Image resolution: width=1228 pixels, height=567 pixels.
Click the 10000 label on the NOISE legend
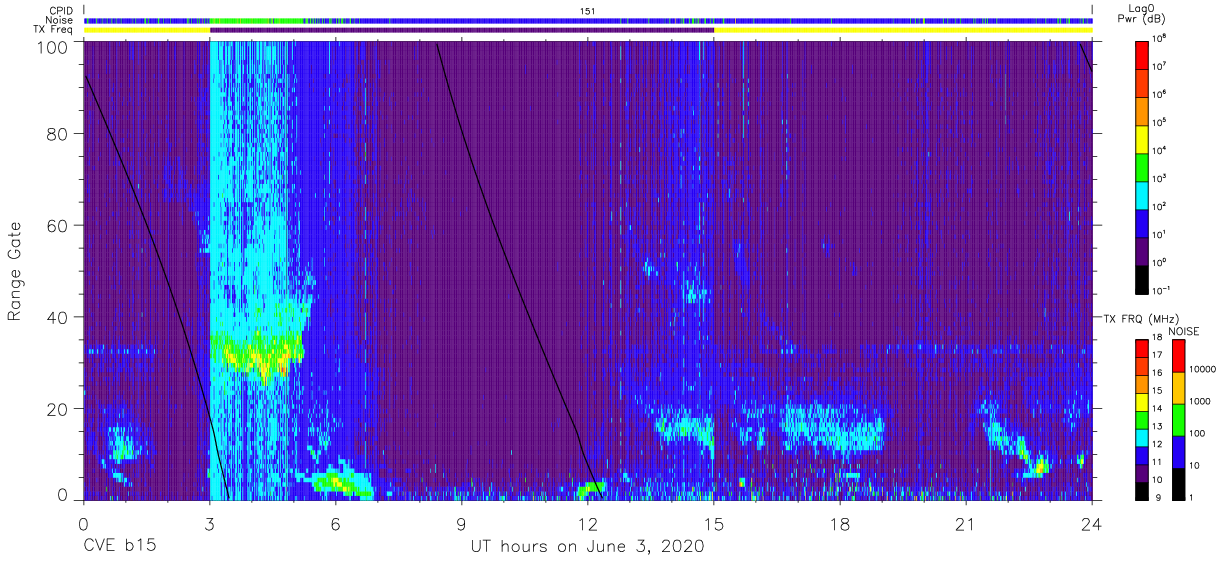click(x=1203, y=369)
